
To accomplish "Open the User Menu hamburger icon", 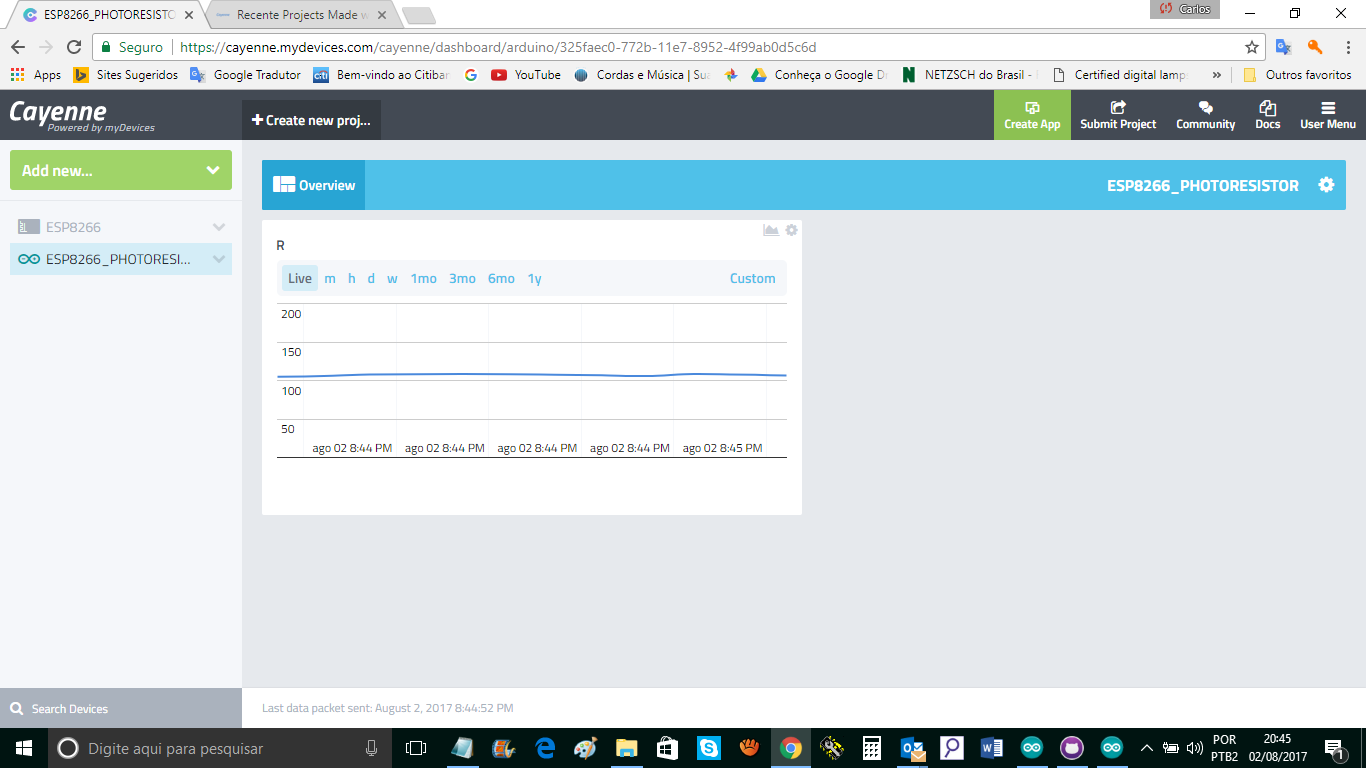I will tap(1328, 108).
